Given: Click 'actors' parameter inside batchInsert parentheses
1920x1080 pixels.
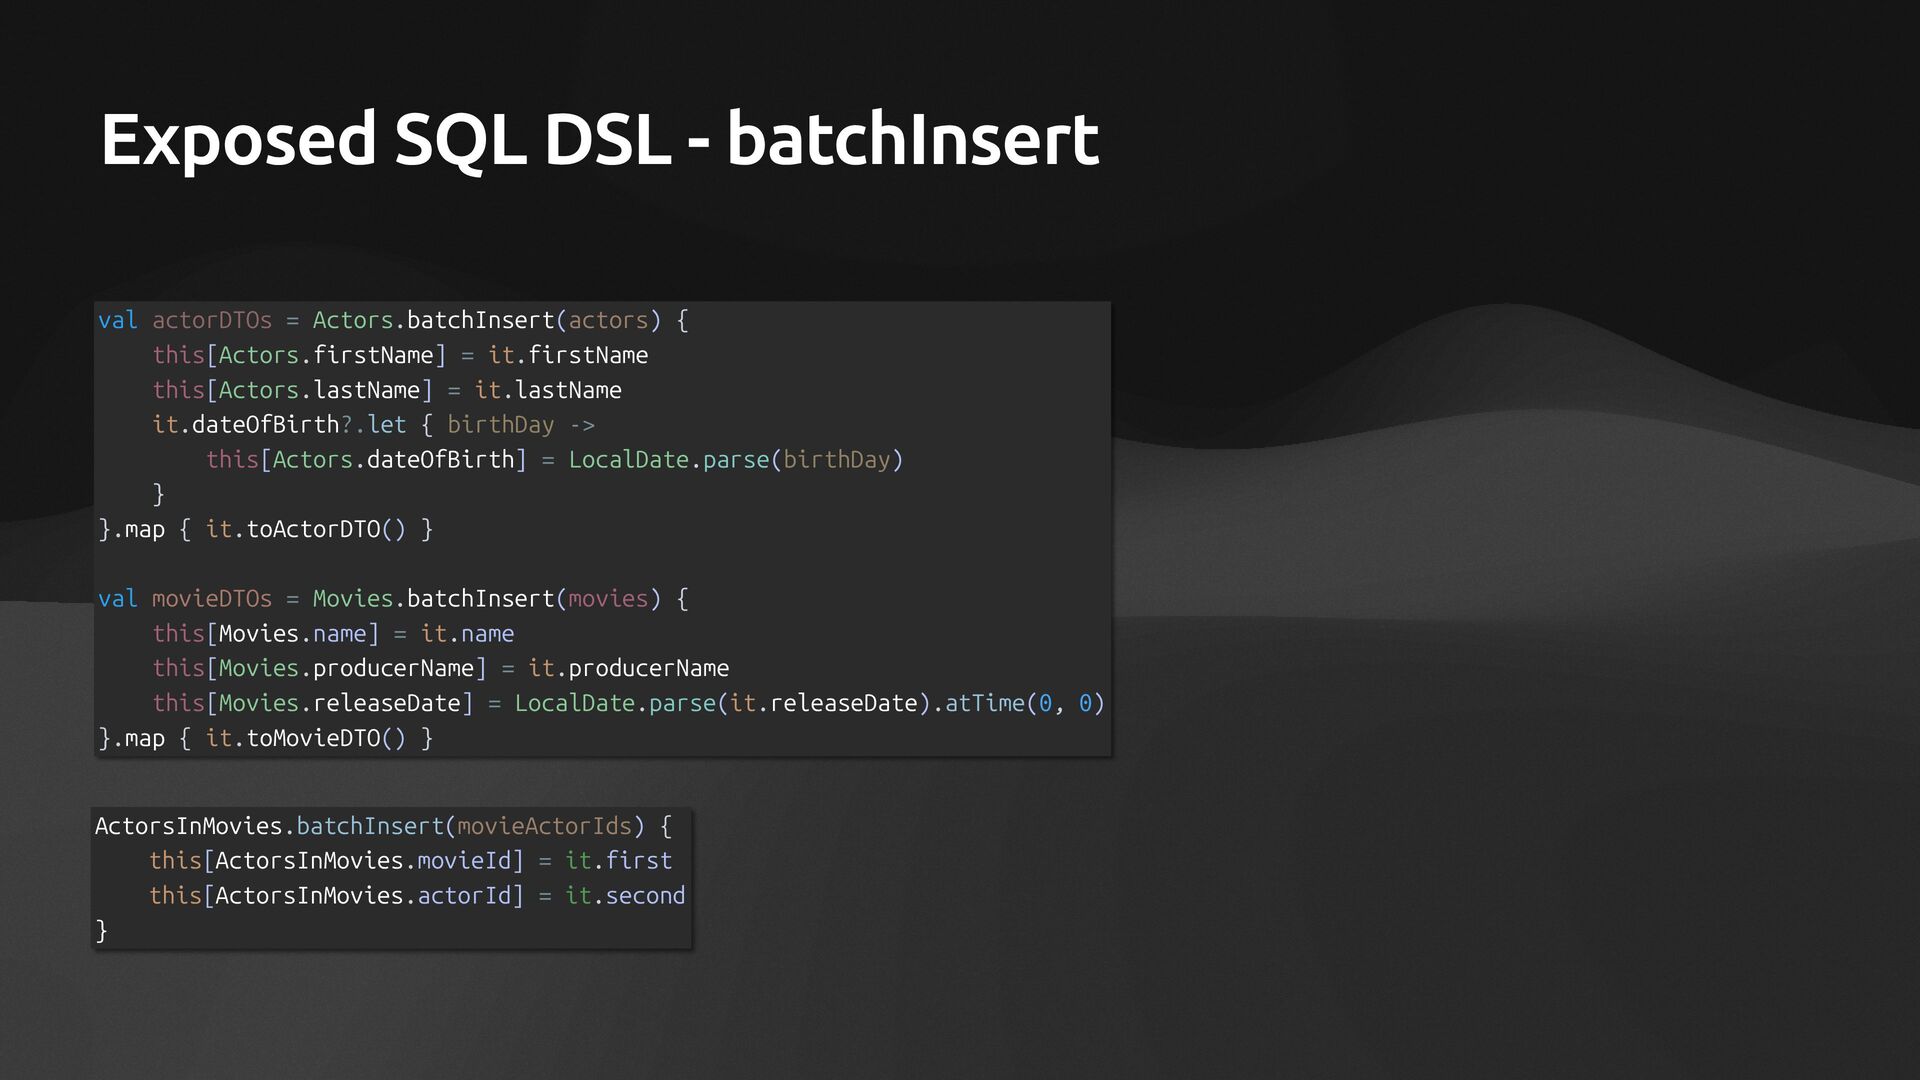Looking at the screenshot, I should coord(608,320).
